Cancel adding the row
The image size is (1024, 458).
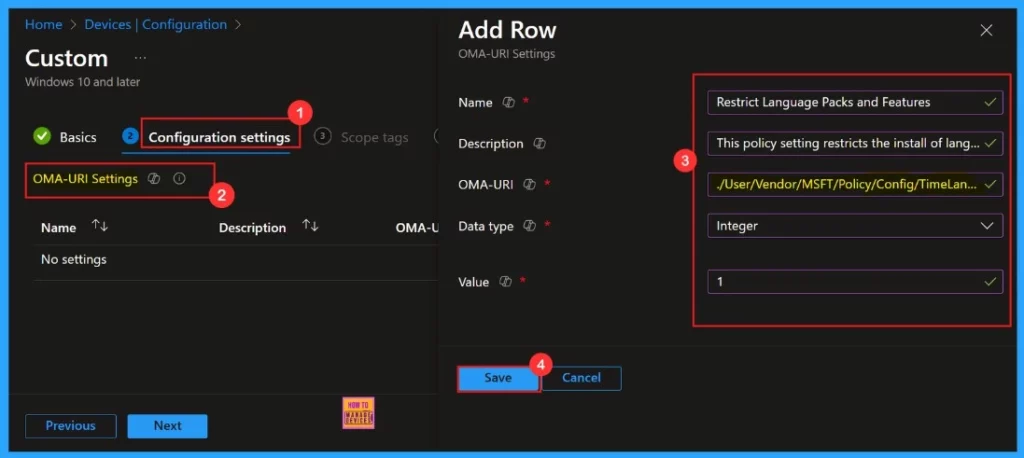click(x=581, y=378)
